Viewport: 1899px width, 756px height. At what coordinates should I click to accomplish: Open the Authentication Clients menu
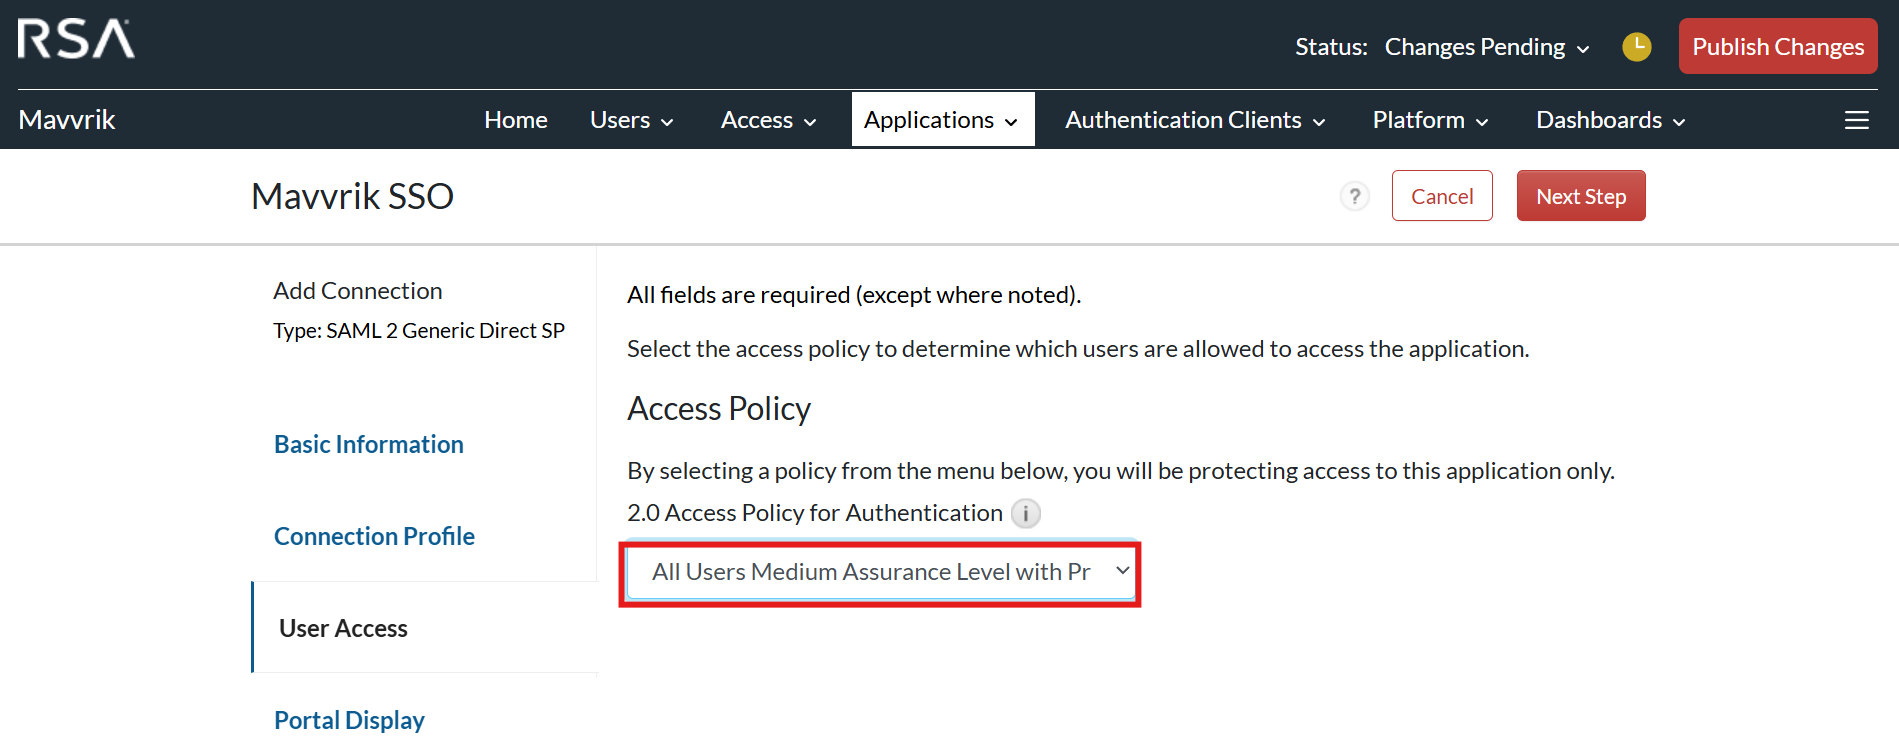1195,120
